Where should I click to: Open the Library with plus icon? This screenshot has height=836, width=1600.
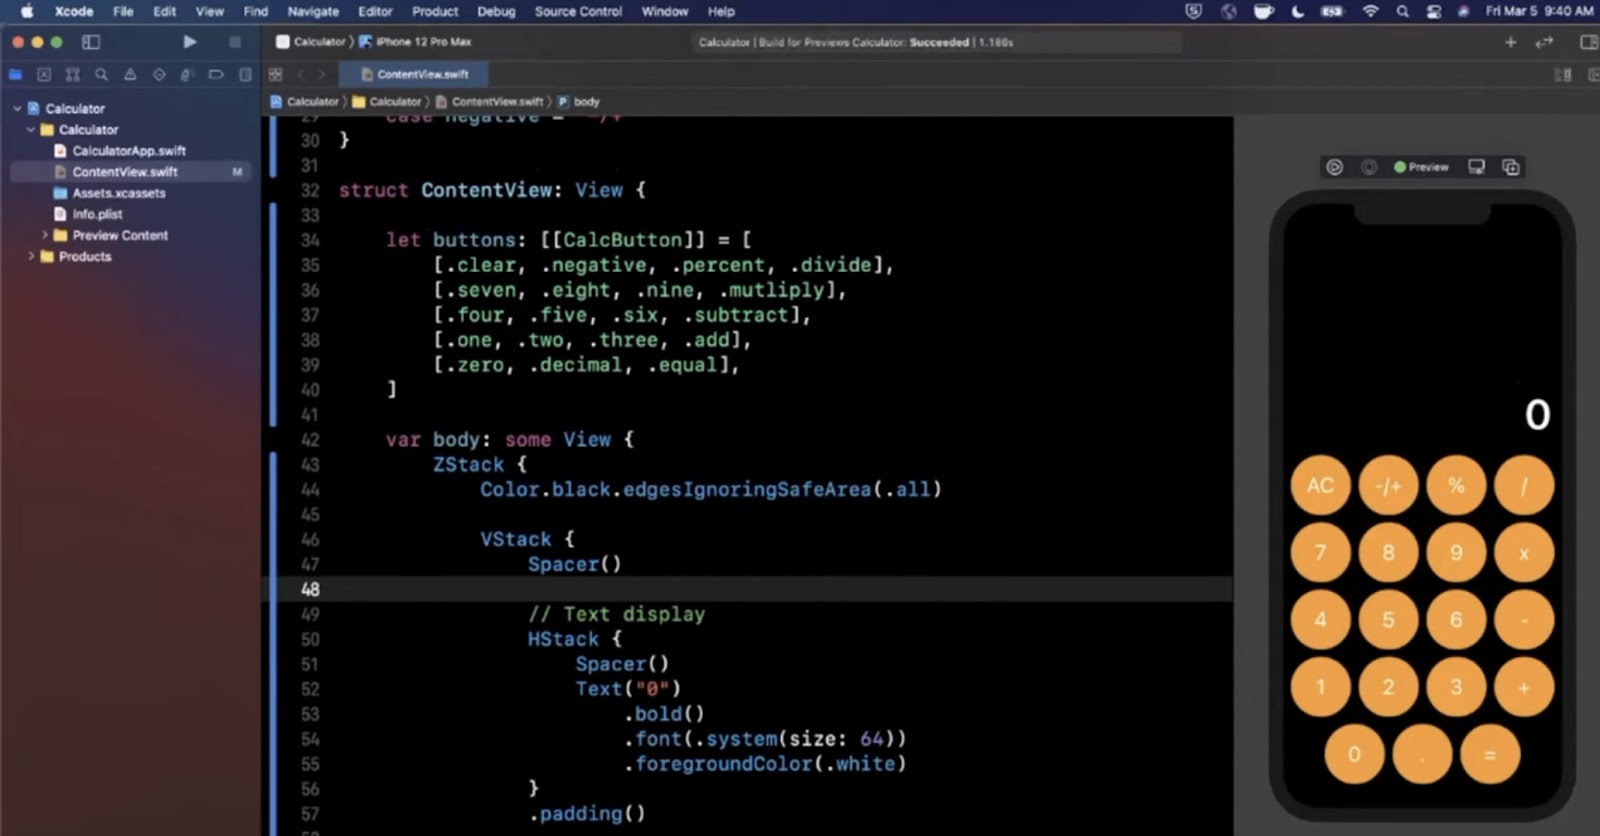point(1510,42)
